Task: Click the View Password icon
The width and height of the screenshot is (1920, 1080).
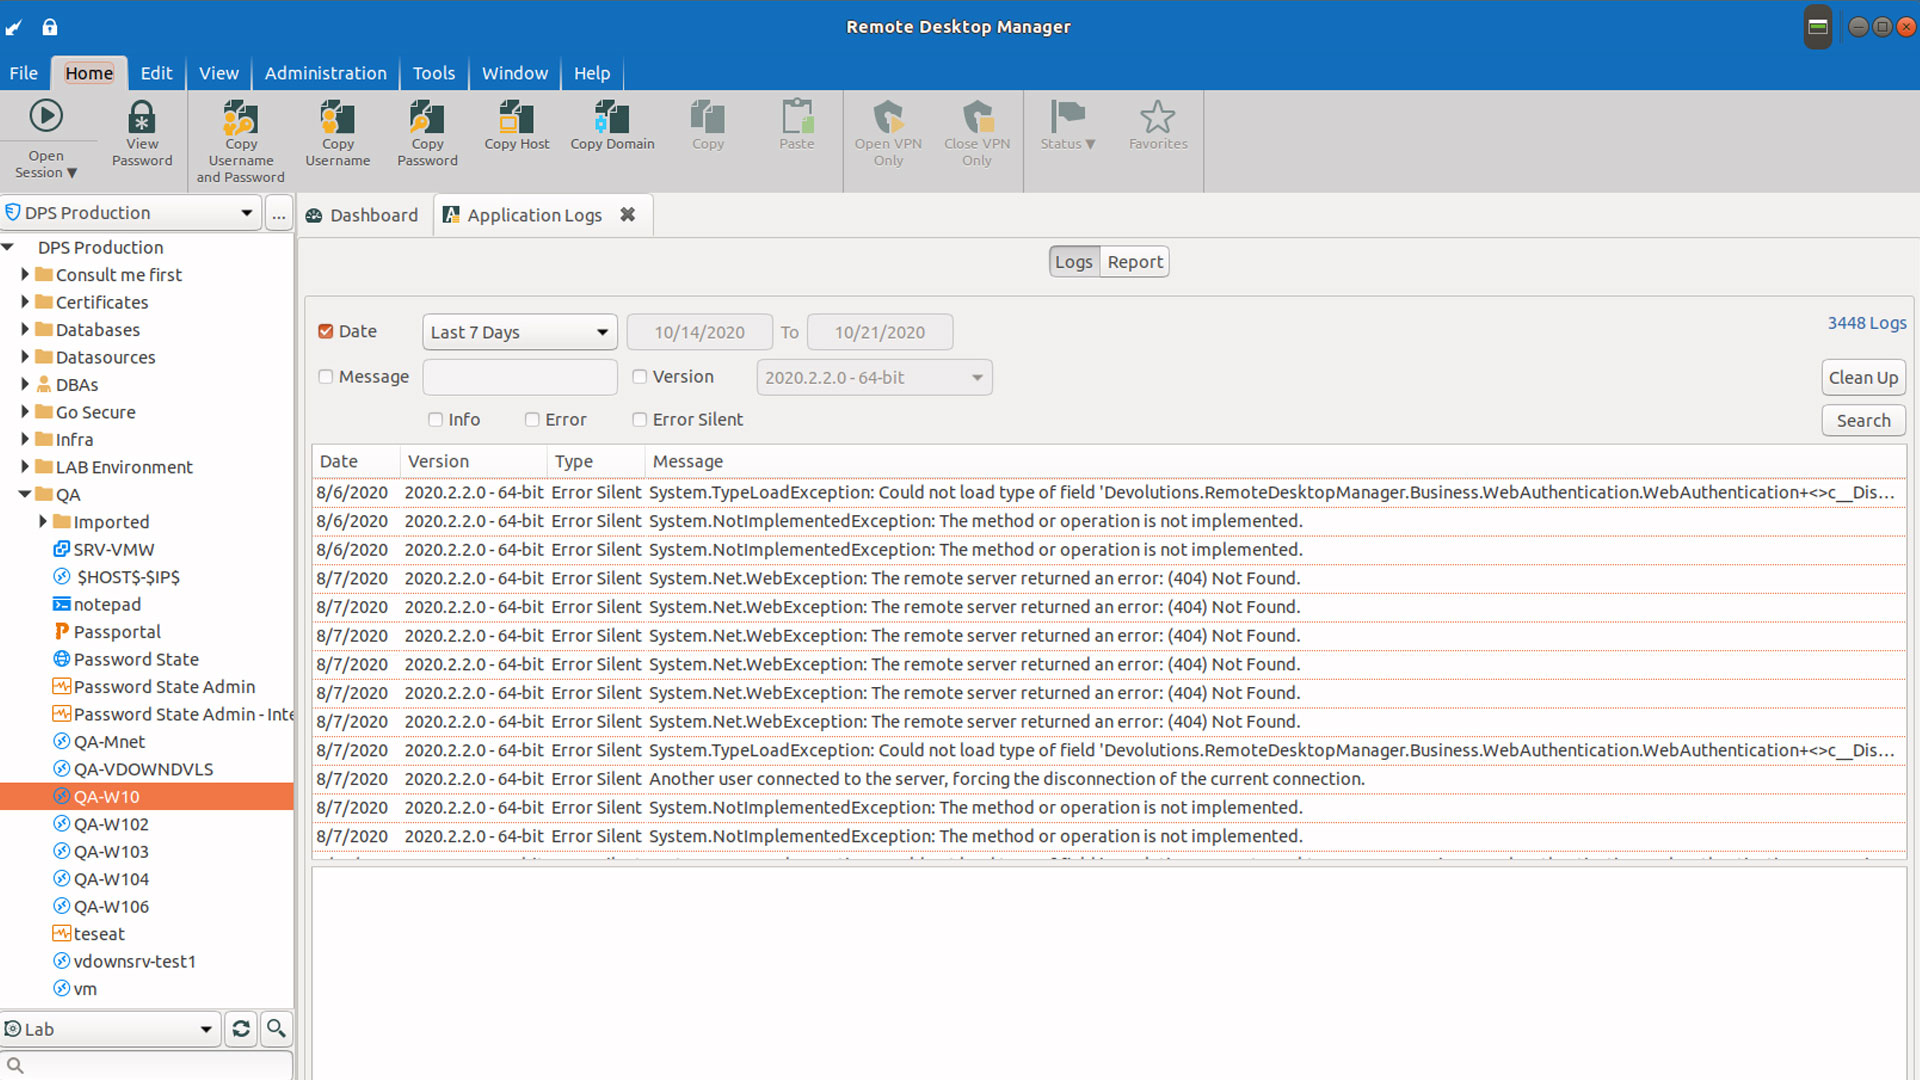Action: [140, 132]
